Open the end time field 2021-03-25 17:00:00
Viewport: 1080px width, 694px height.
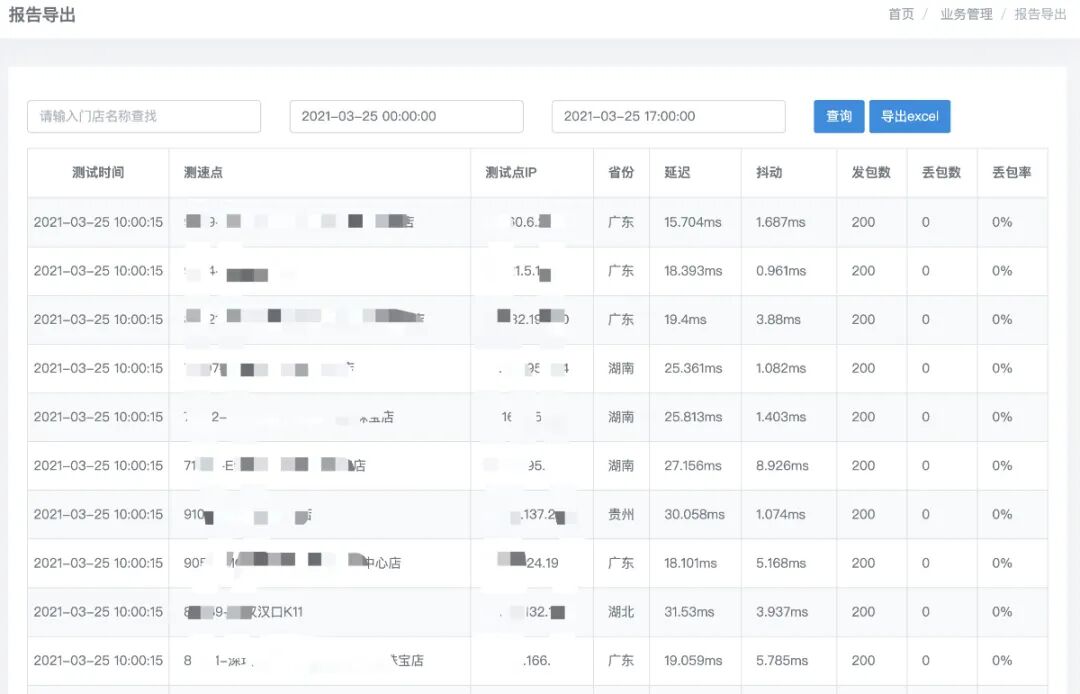669,116
